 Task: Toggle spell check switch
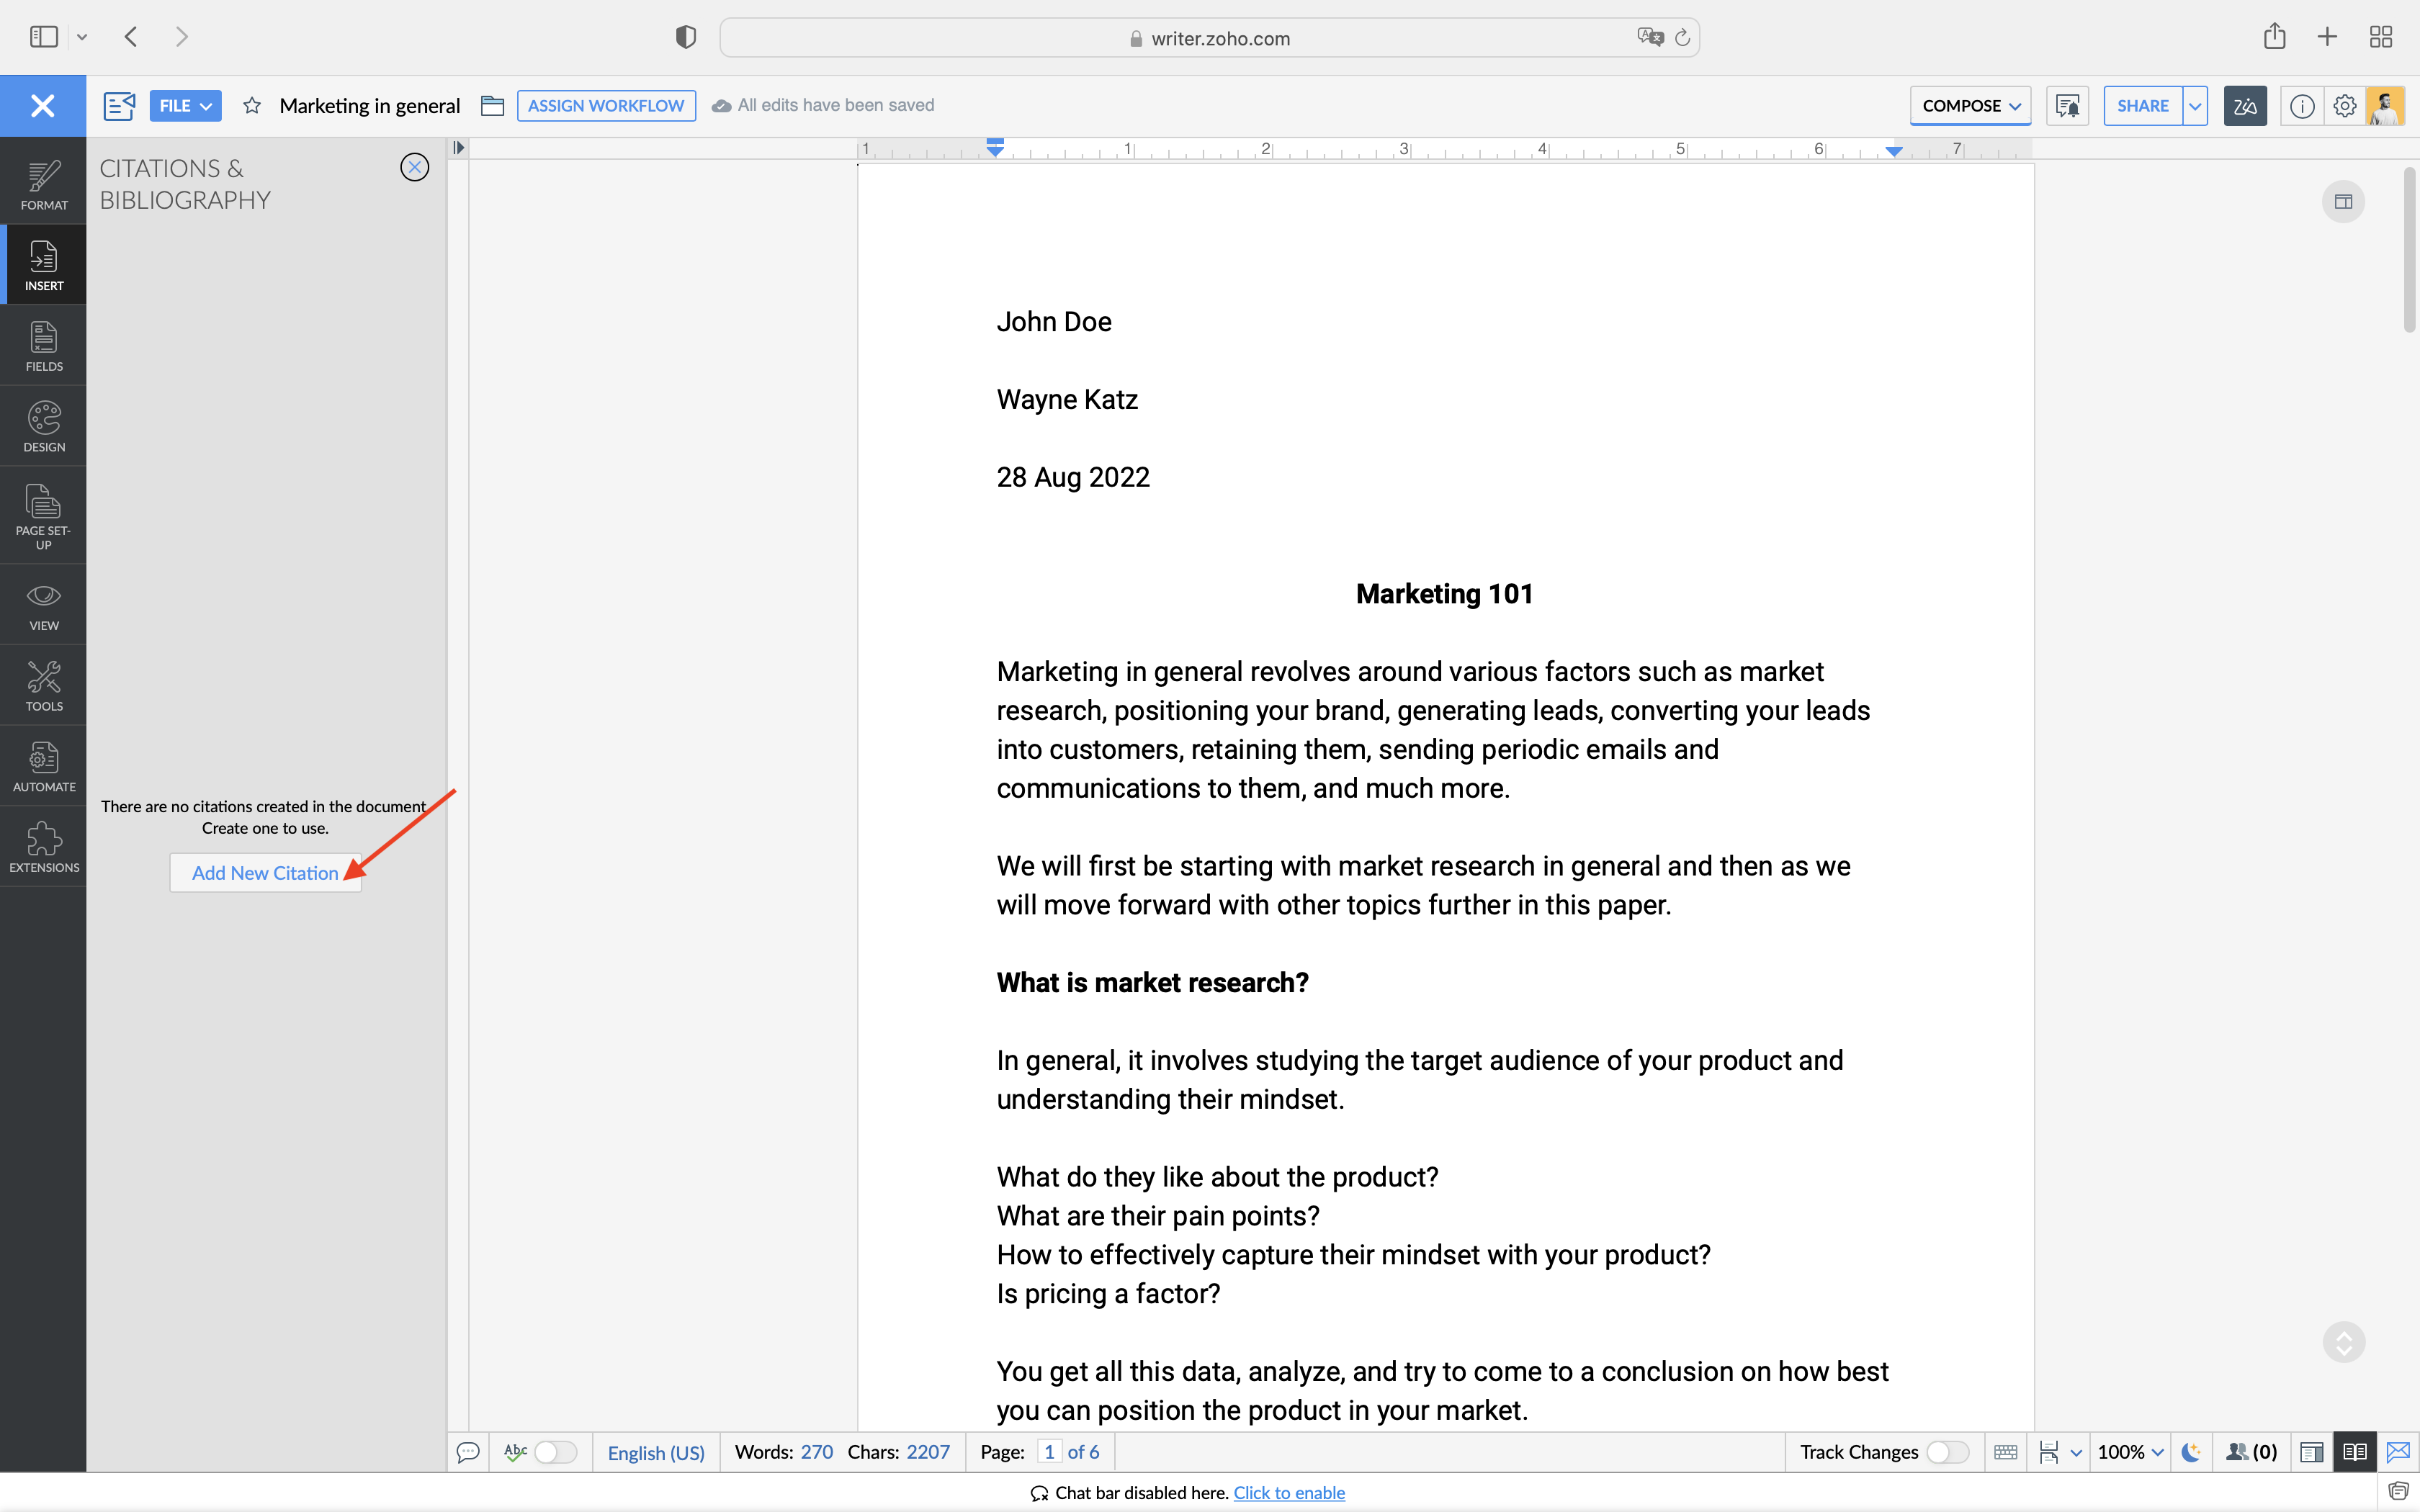click(x=555, y=1452)
